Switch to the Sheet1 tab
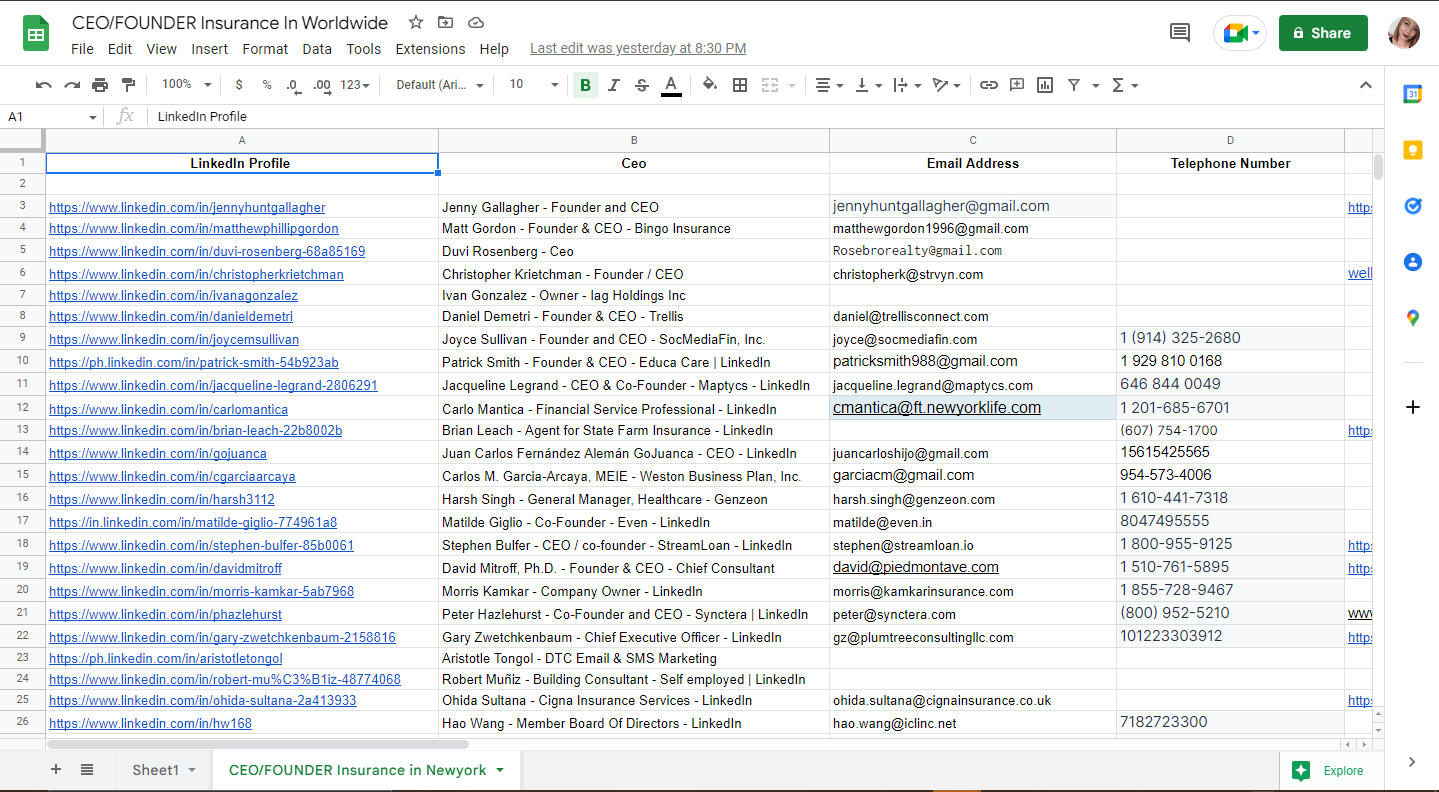Screen dimensions: 1439x792 (x=156, y=770)
